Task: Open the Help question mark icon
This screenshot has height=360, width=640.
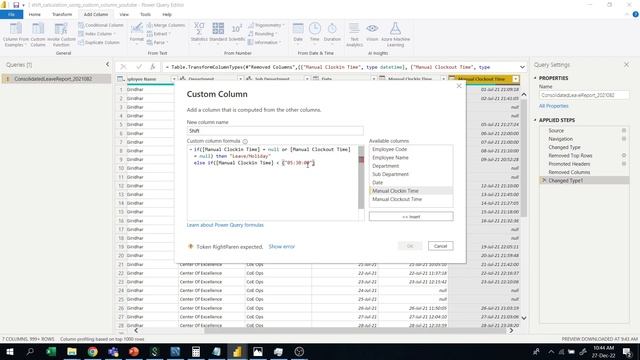Action: [636, 14]
